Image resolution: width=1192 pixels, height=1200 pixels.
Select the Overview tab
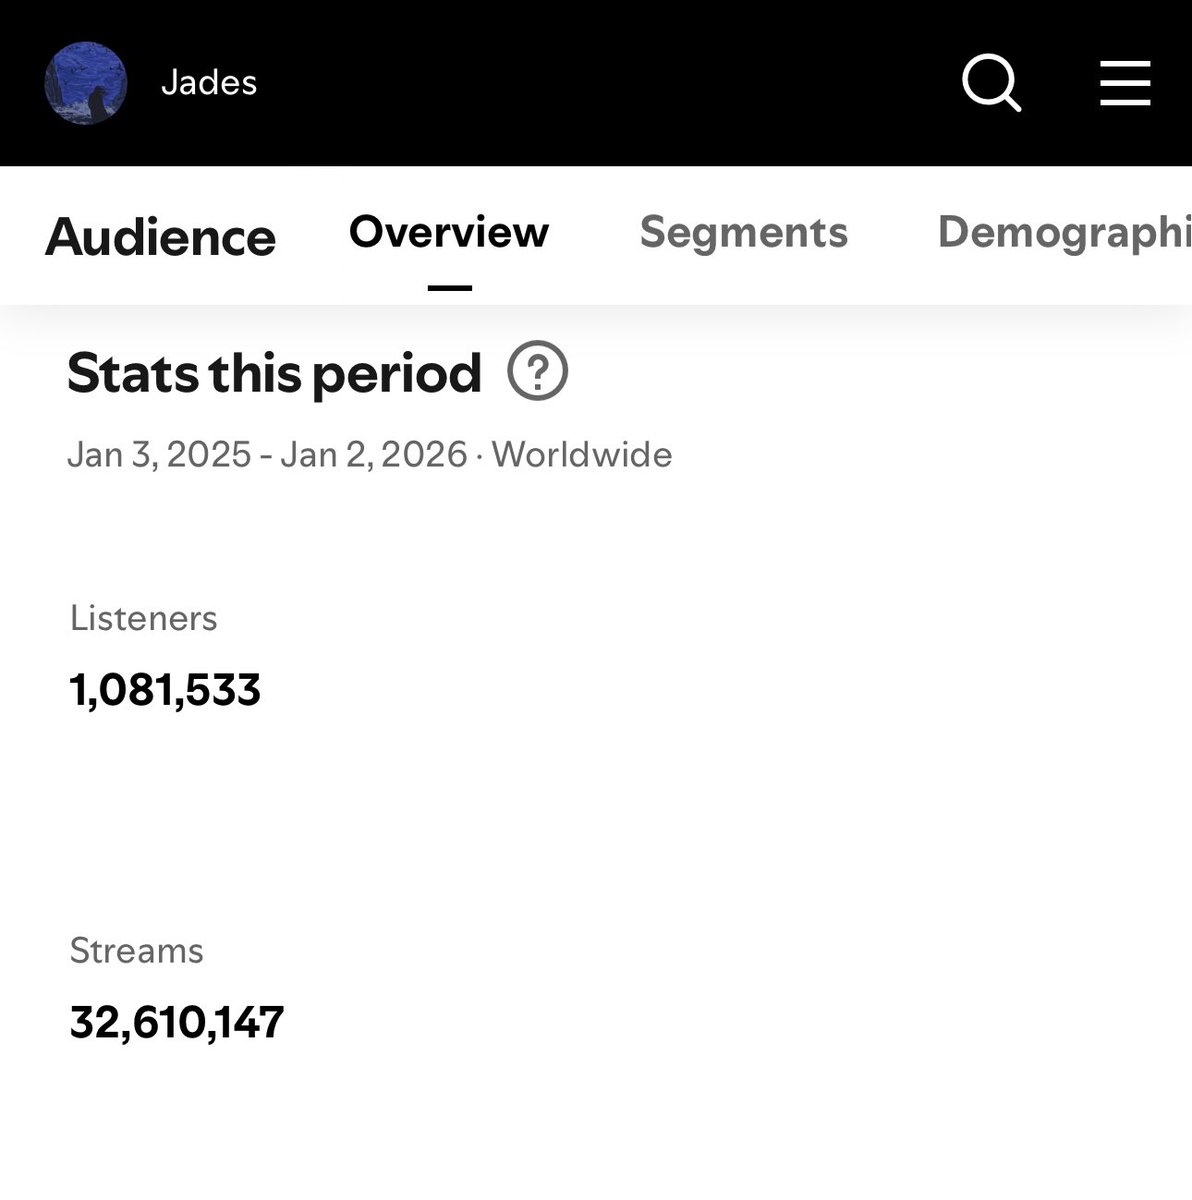point(449,232)
